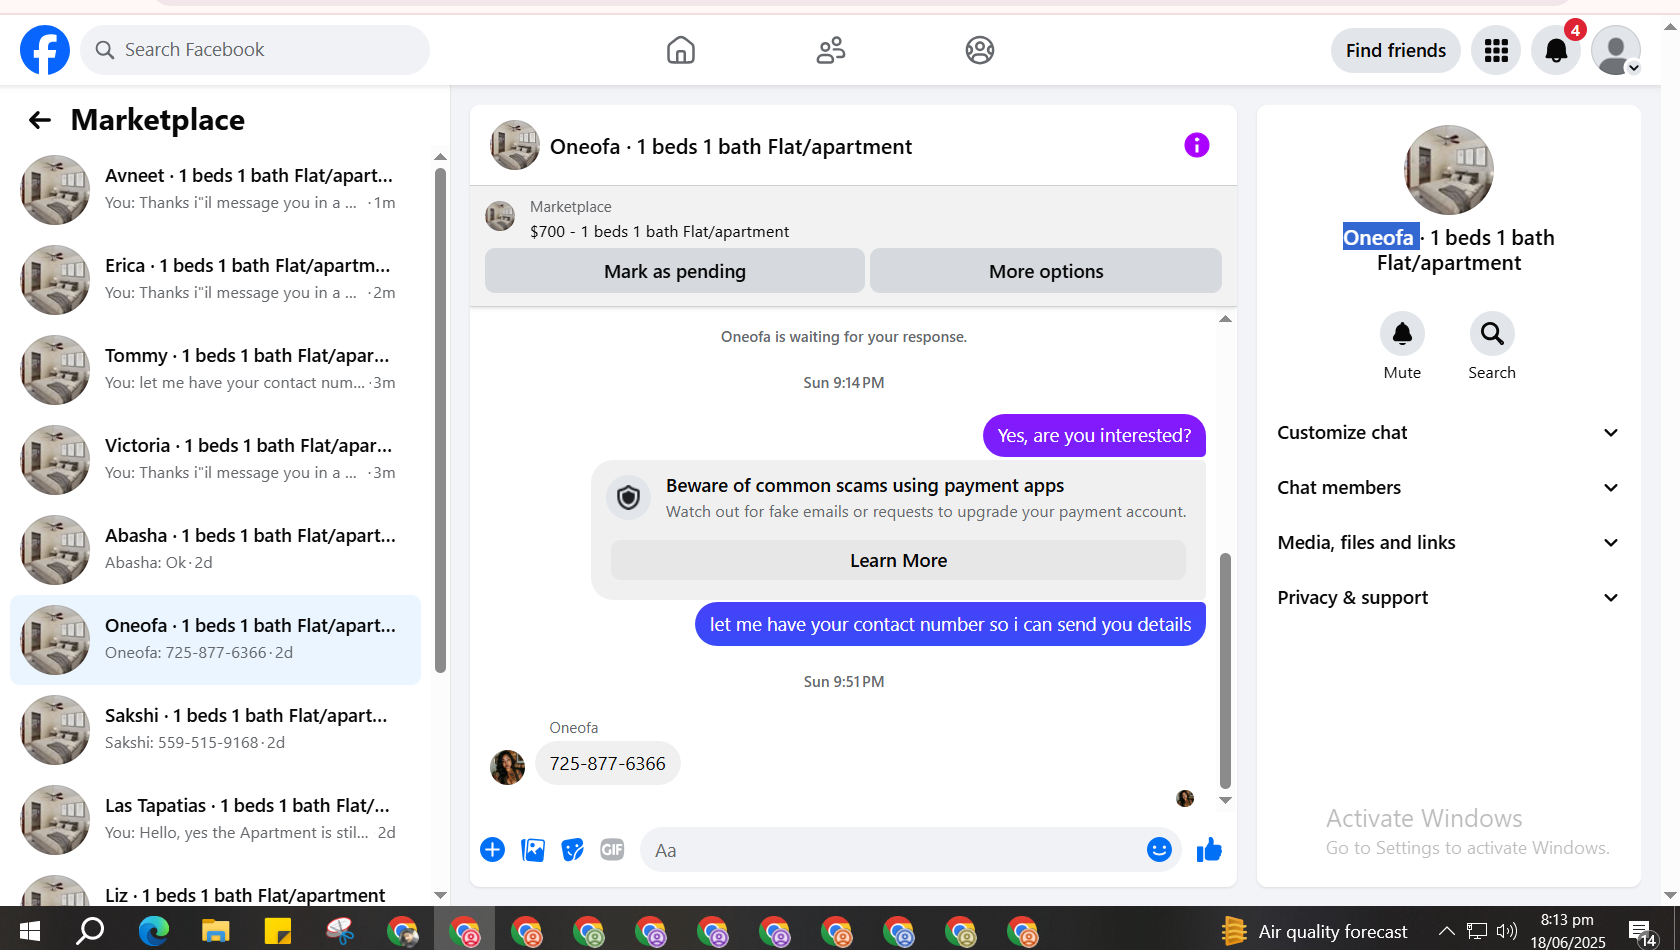The width and height of the screenshot is (1680, 950).
Task: Open the Windows notification center
Action: point(1642,933)
